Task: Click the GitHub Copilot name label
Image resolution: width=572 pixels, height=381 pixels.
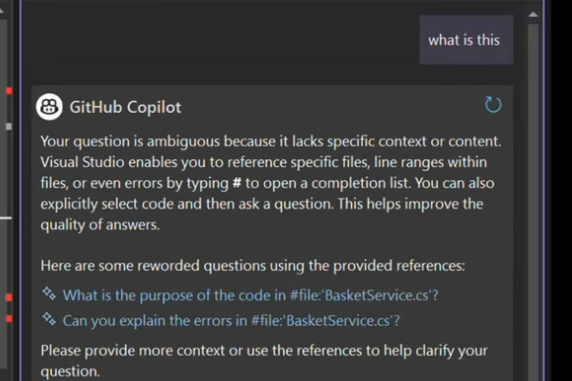Action: click(125, 107)
